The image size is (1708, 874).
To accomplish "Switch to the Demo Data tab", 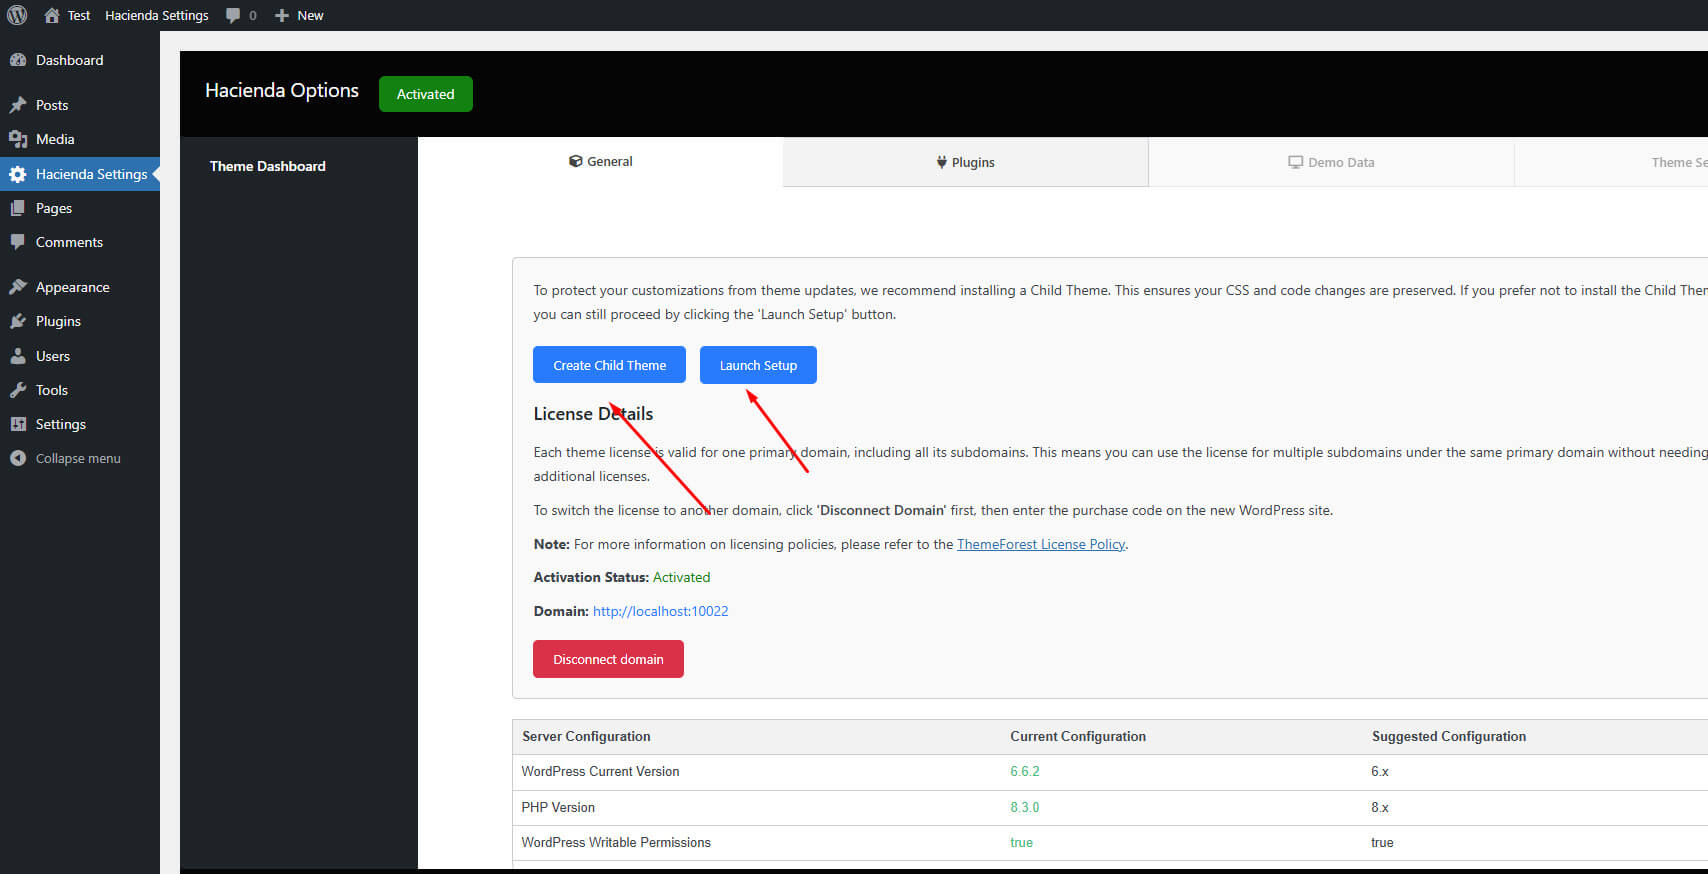I will click(x=1331, y=163).
